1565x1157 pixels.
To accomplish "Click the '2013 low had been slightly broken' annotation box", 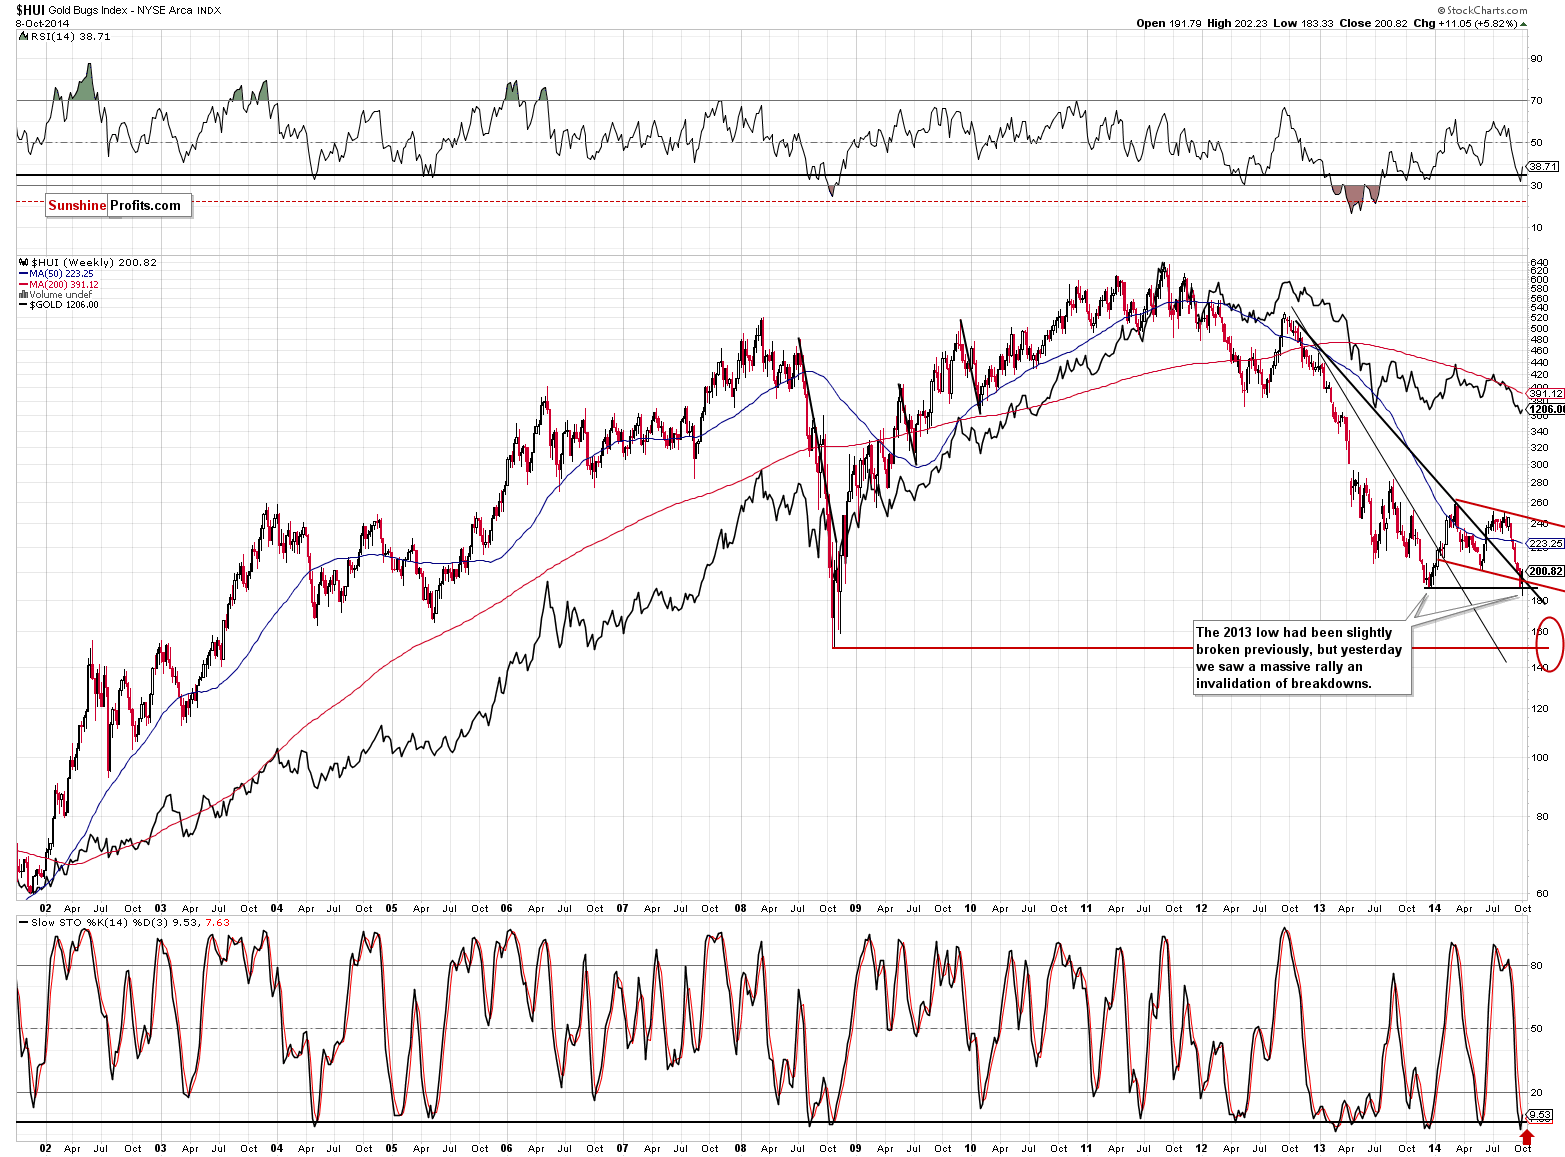I will click(x=1302, y=658).
